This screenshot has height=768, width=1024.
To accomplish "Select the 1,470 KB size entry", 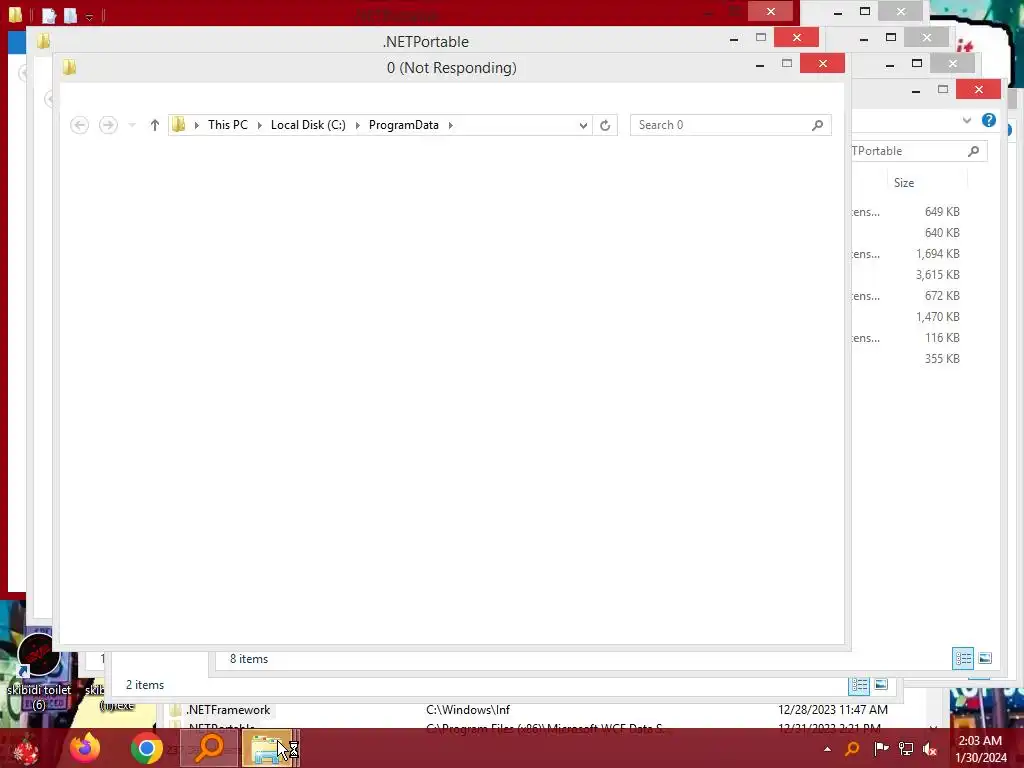I will pyautogui.click(x=937, y=317).
